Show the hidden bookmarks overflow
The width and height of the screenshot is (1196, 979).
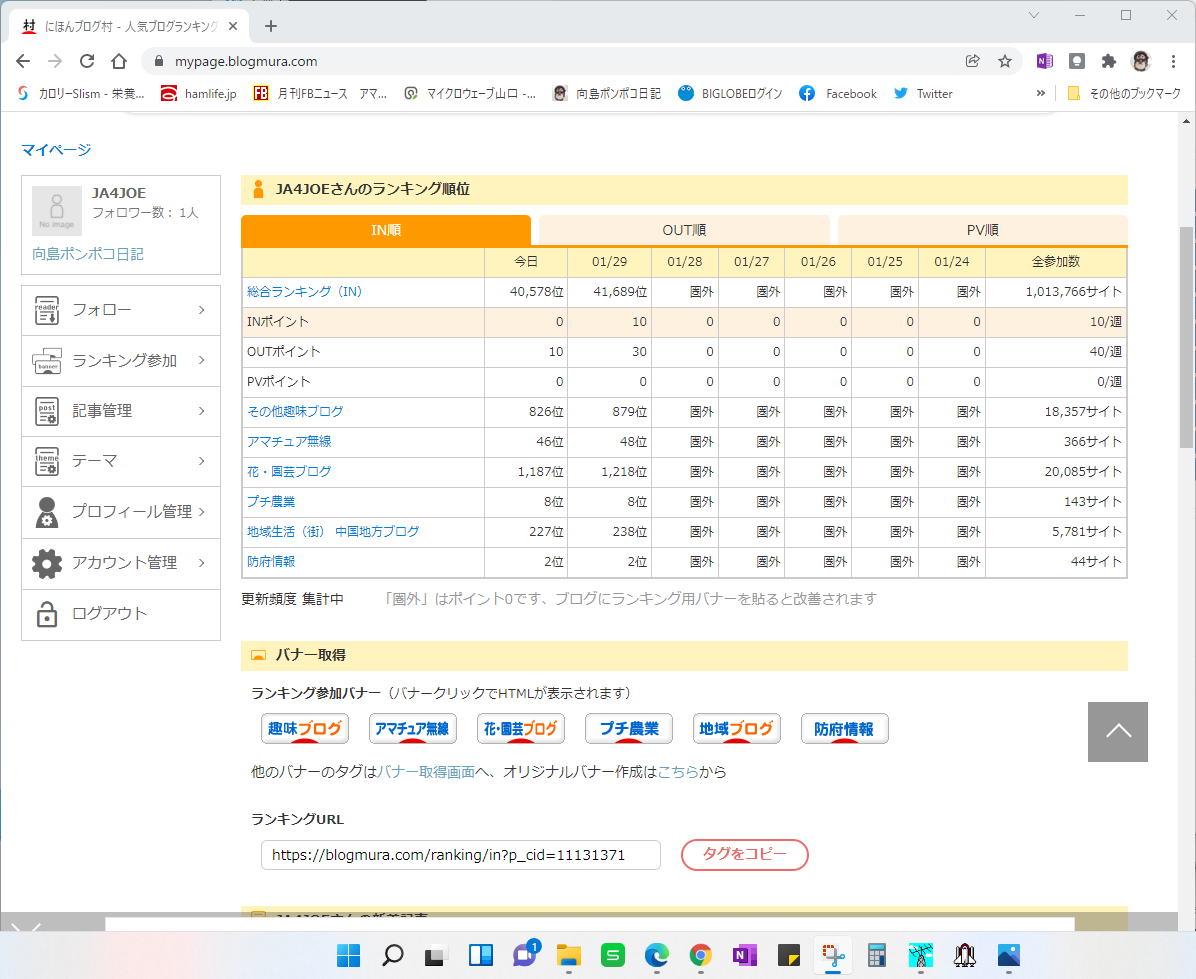pyautogui.click(x=1040, y=93)
